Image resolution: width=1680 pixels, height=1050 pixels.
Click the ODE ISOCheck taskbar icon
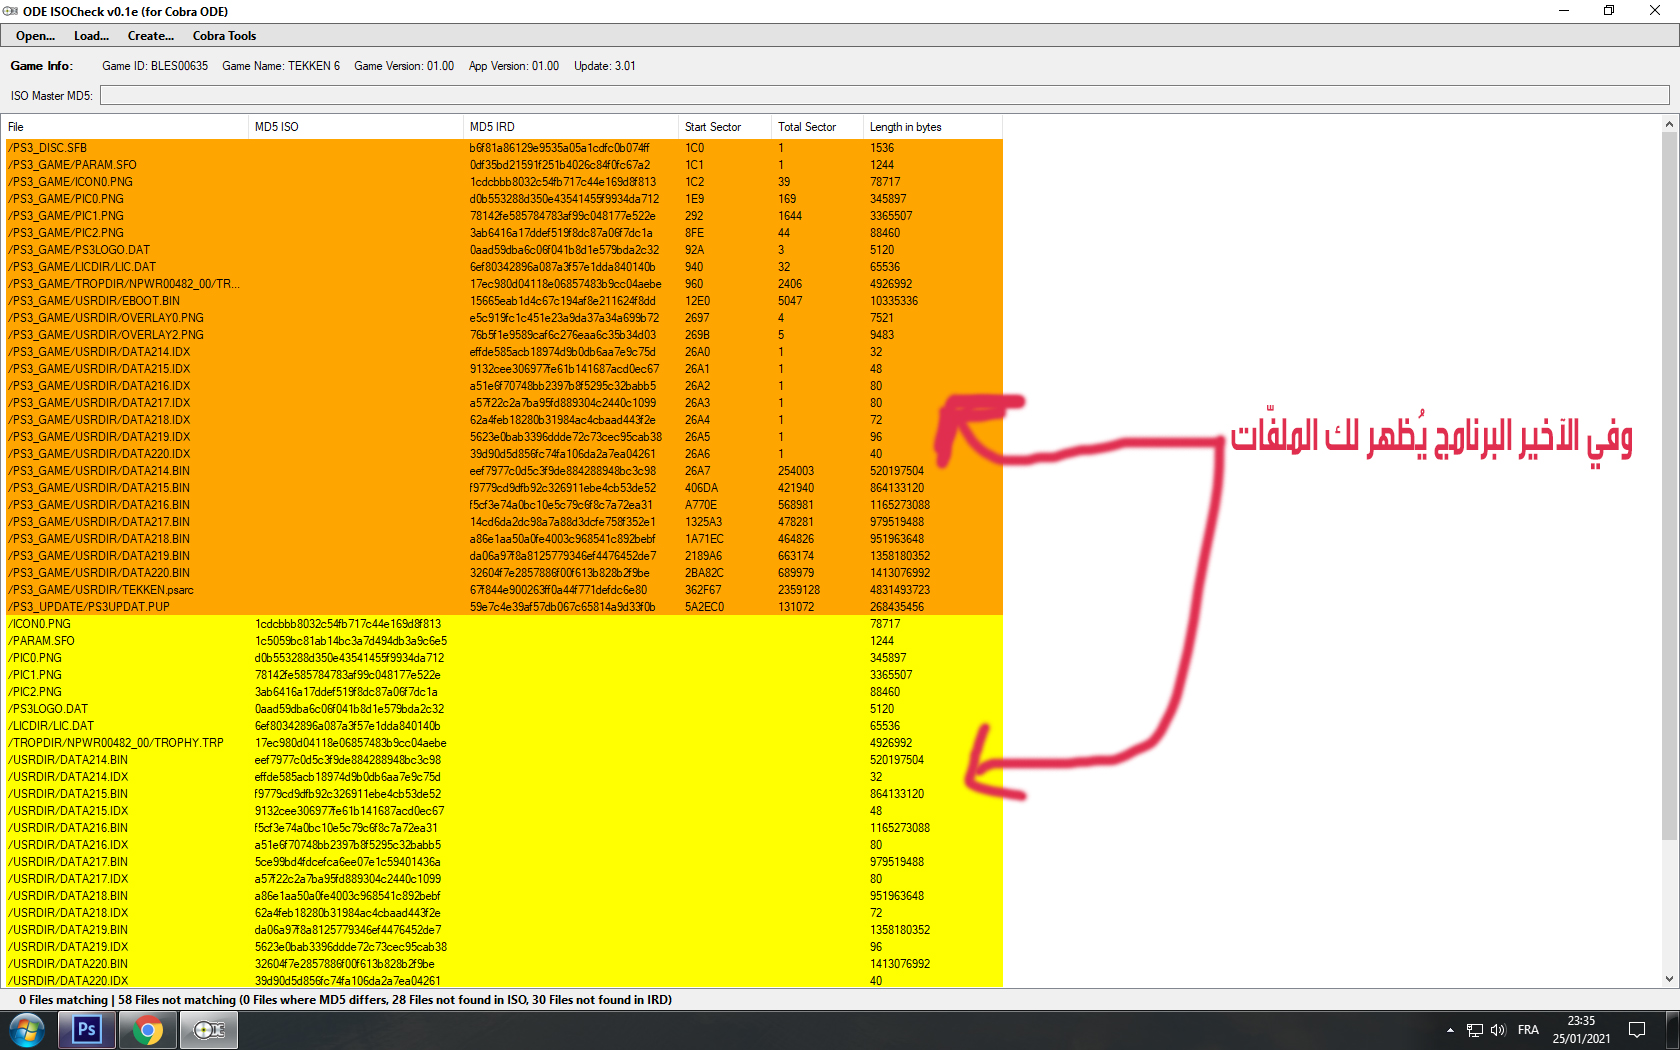[209, 1029]
